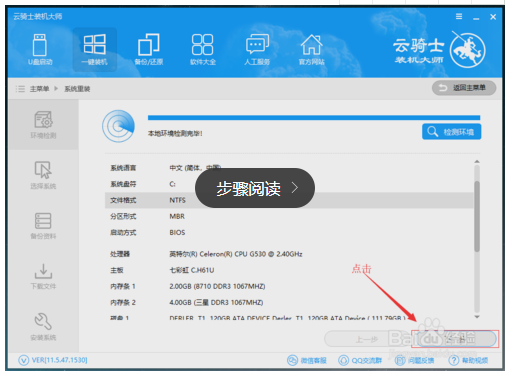Open the U盘启动 tool in top toolbar

[40, 49]
